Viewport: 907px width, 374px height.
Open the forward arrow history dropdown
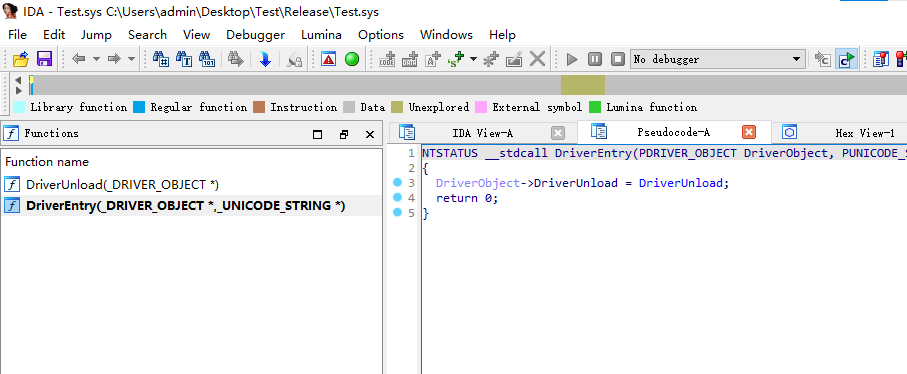coord(131,59)
